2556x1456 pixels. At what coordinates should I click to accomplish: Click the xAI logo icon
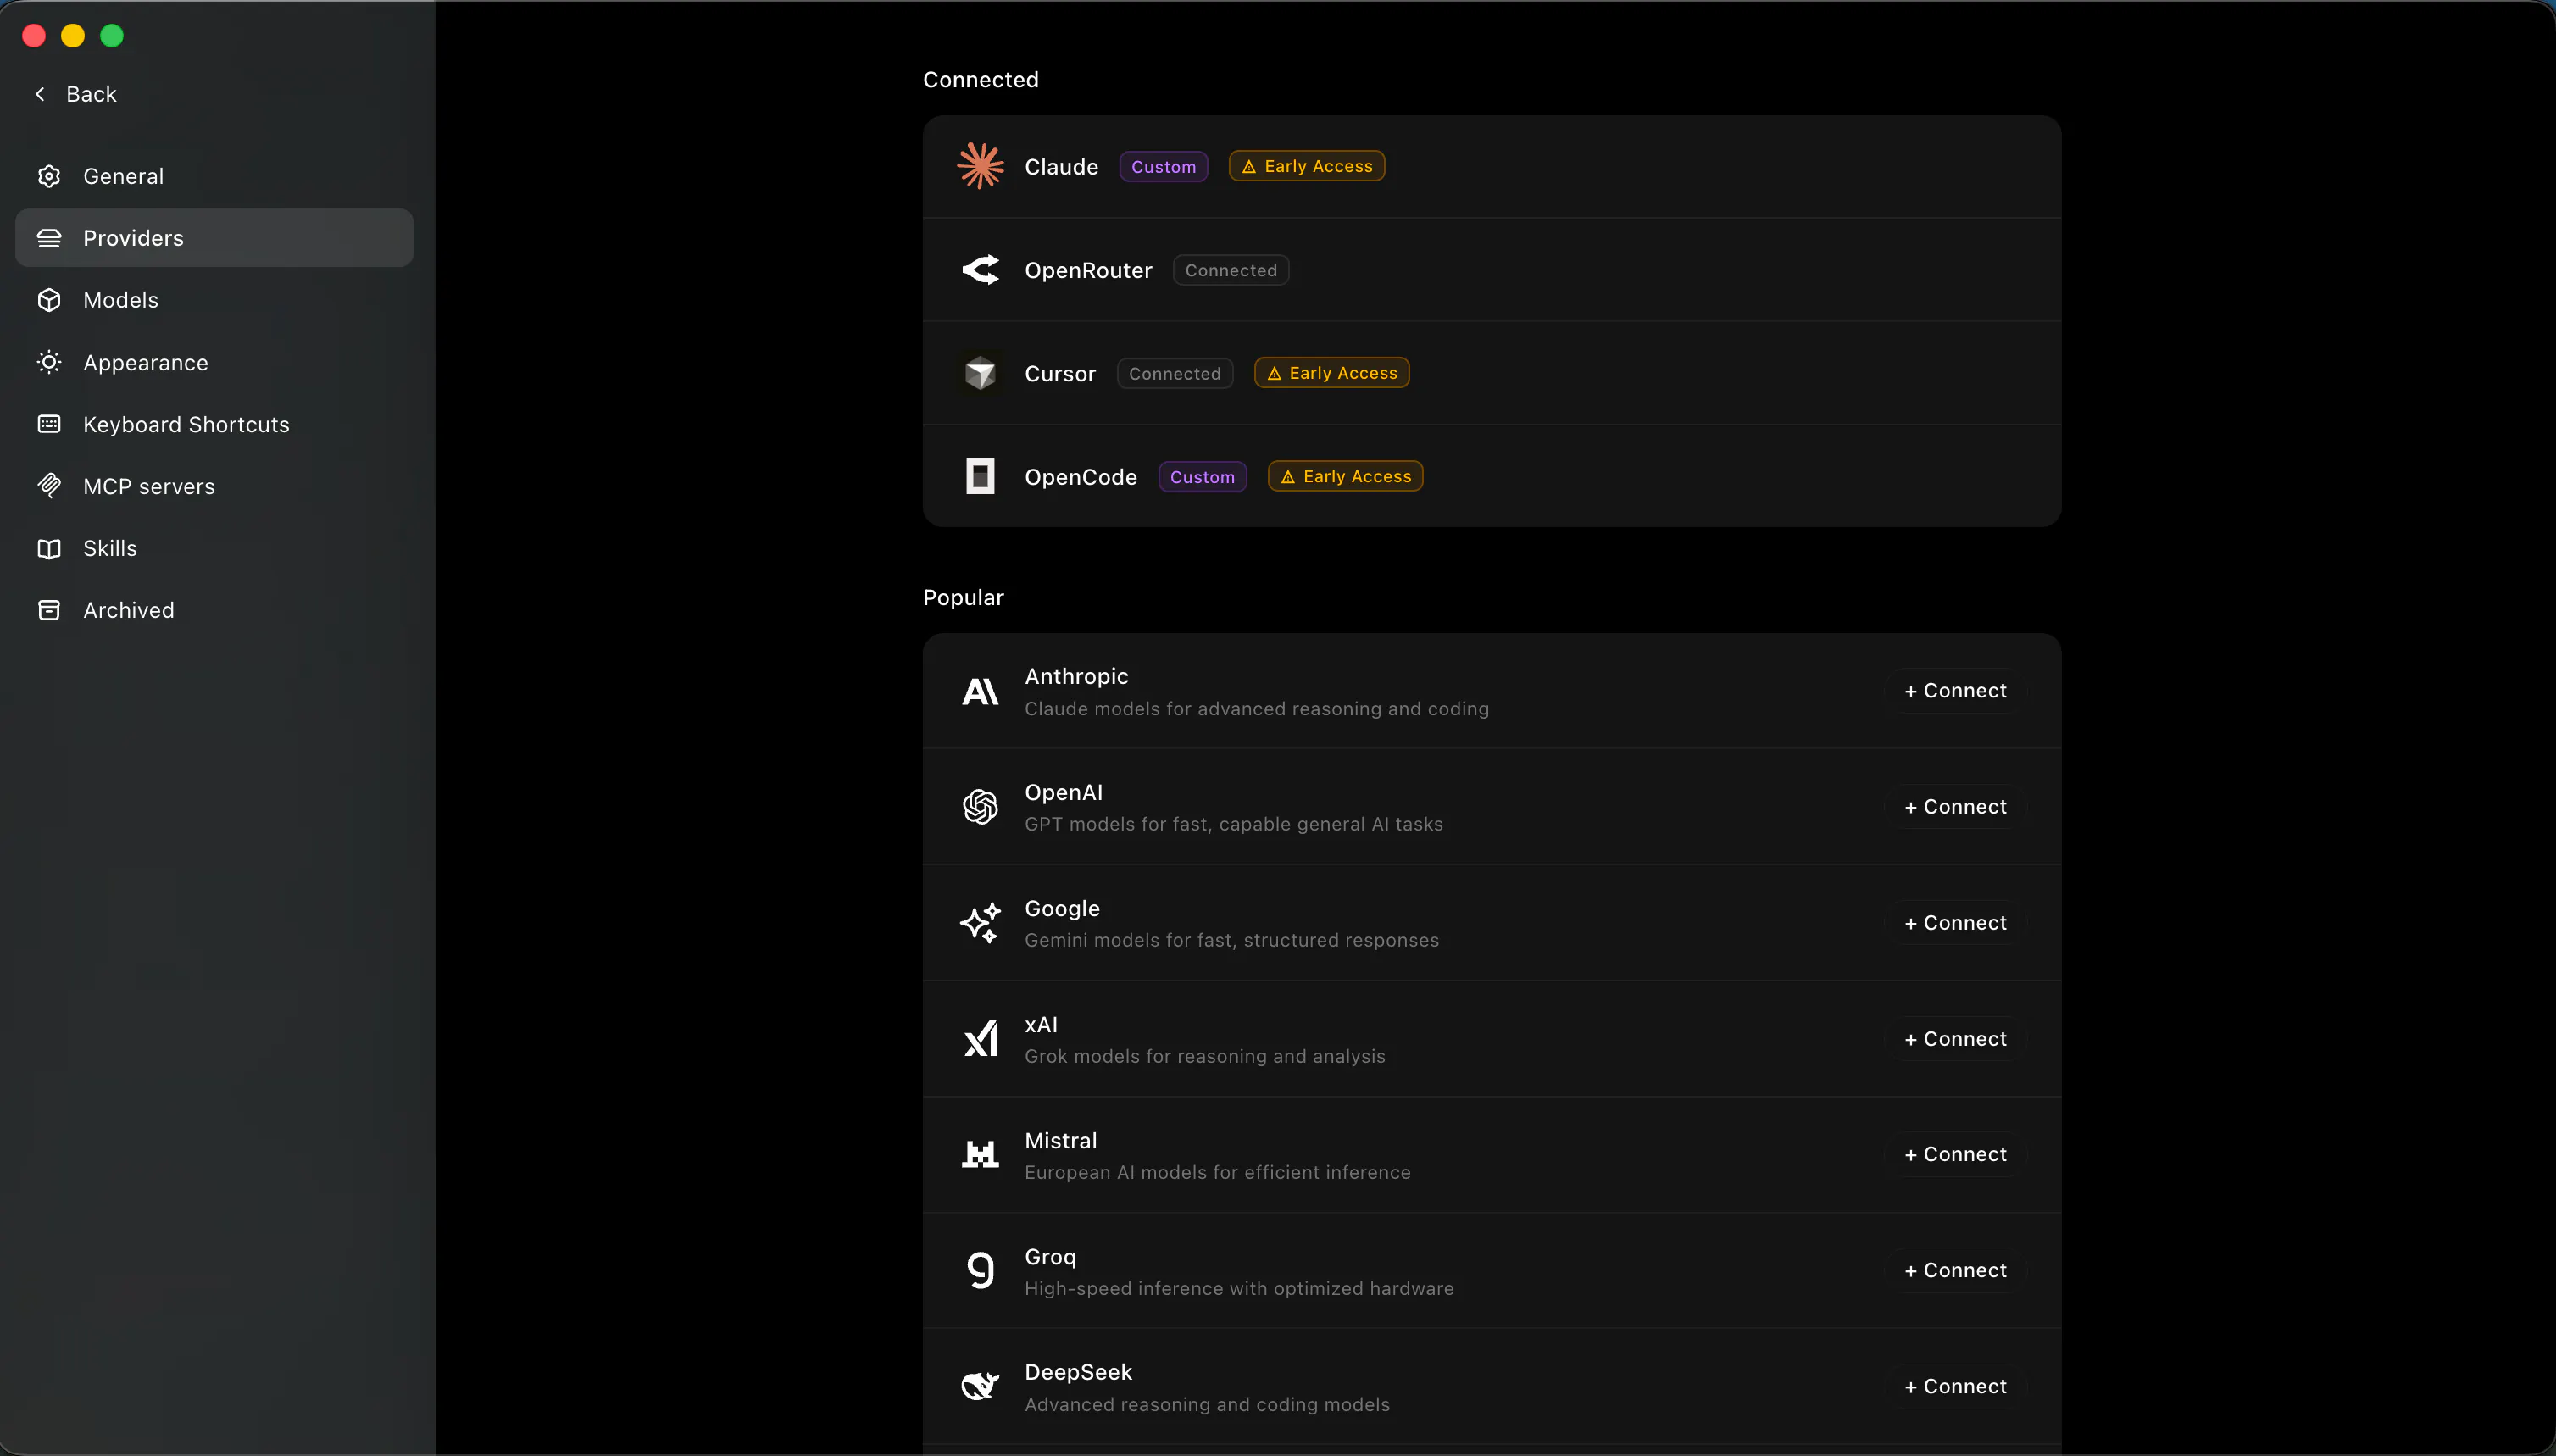coord(980,1039)
